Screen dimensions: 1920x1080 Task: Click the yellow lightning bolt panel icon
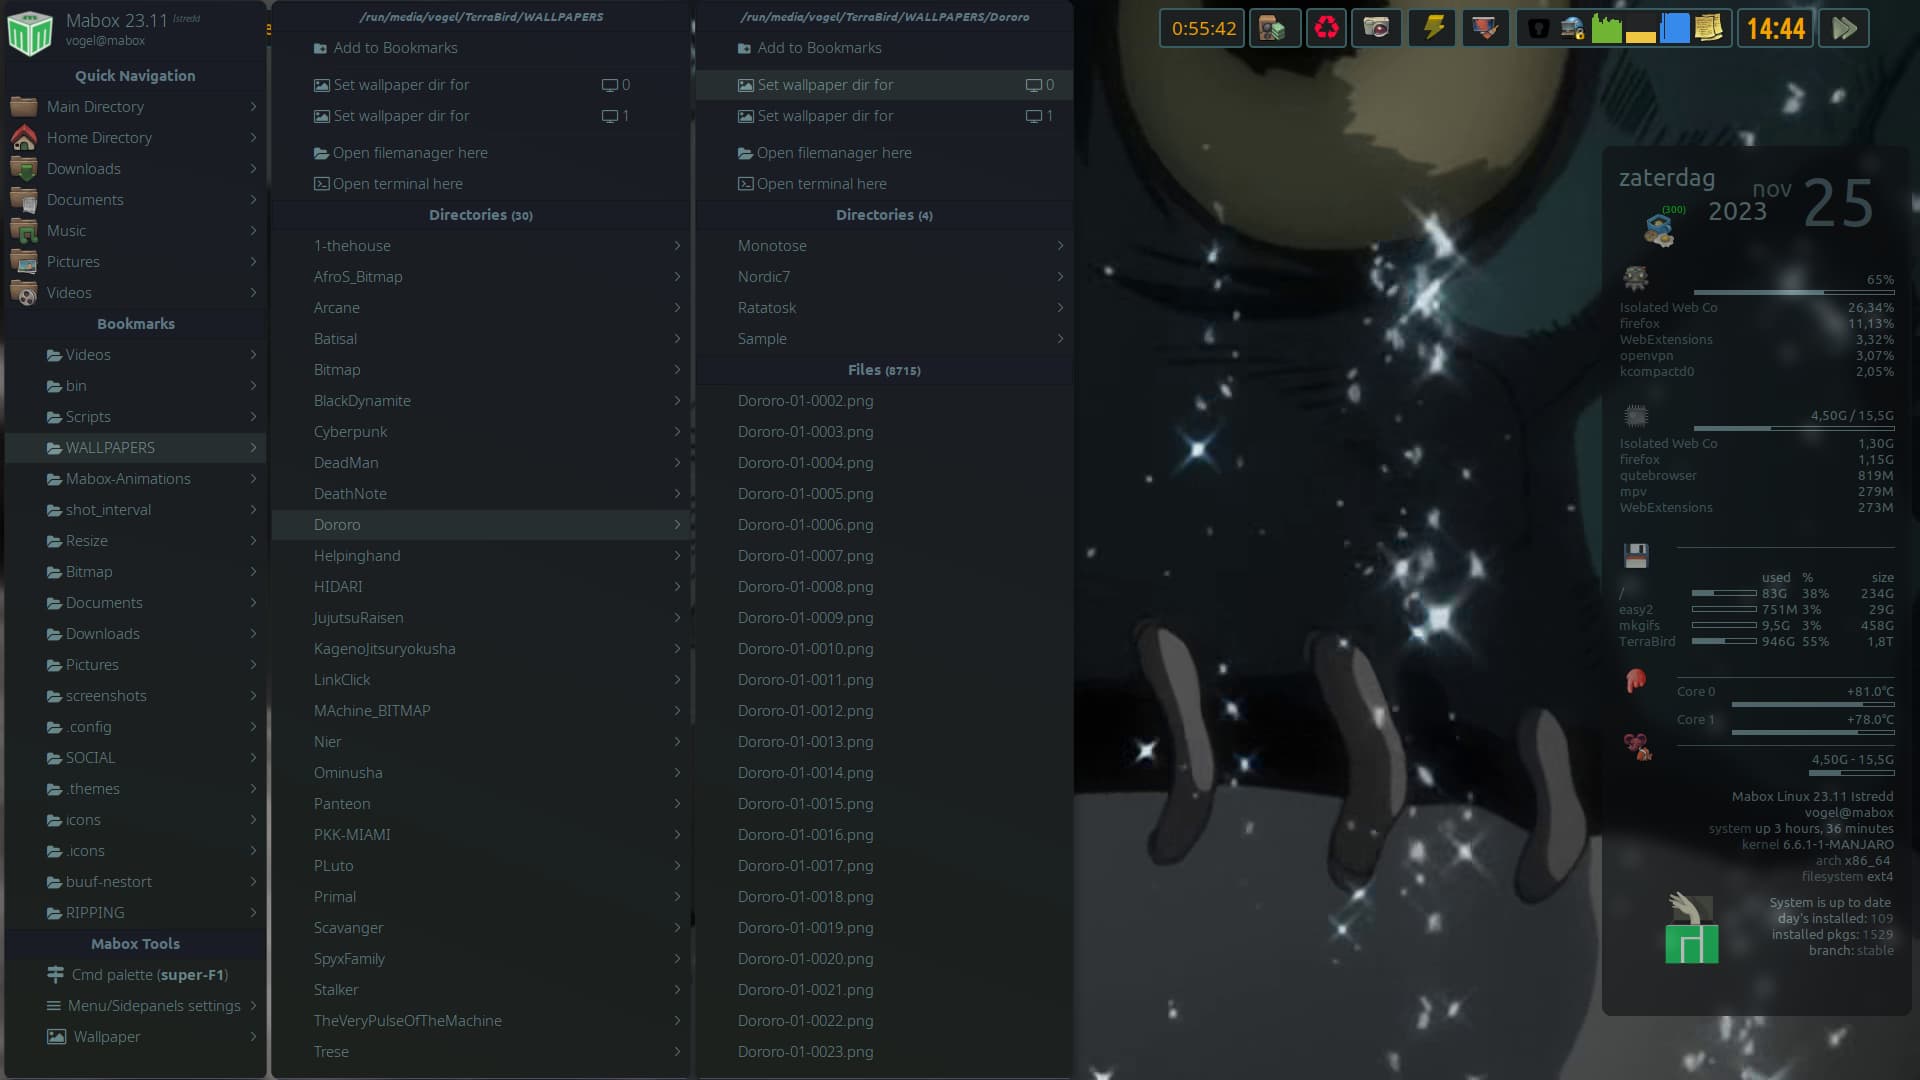(x=1433, y=28)
